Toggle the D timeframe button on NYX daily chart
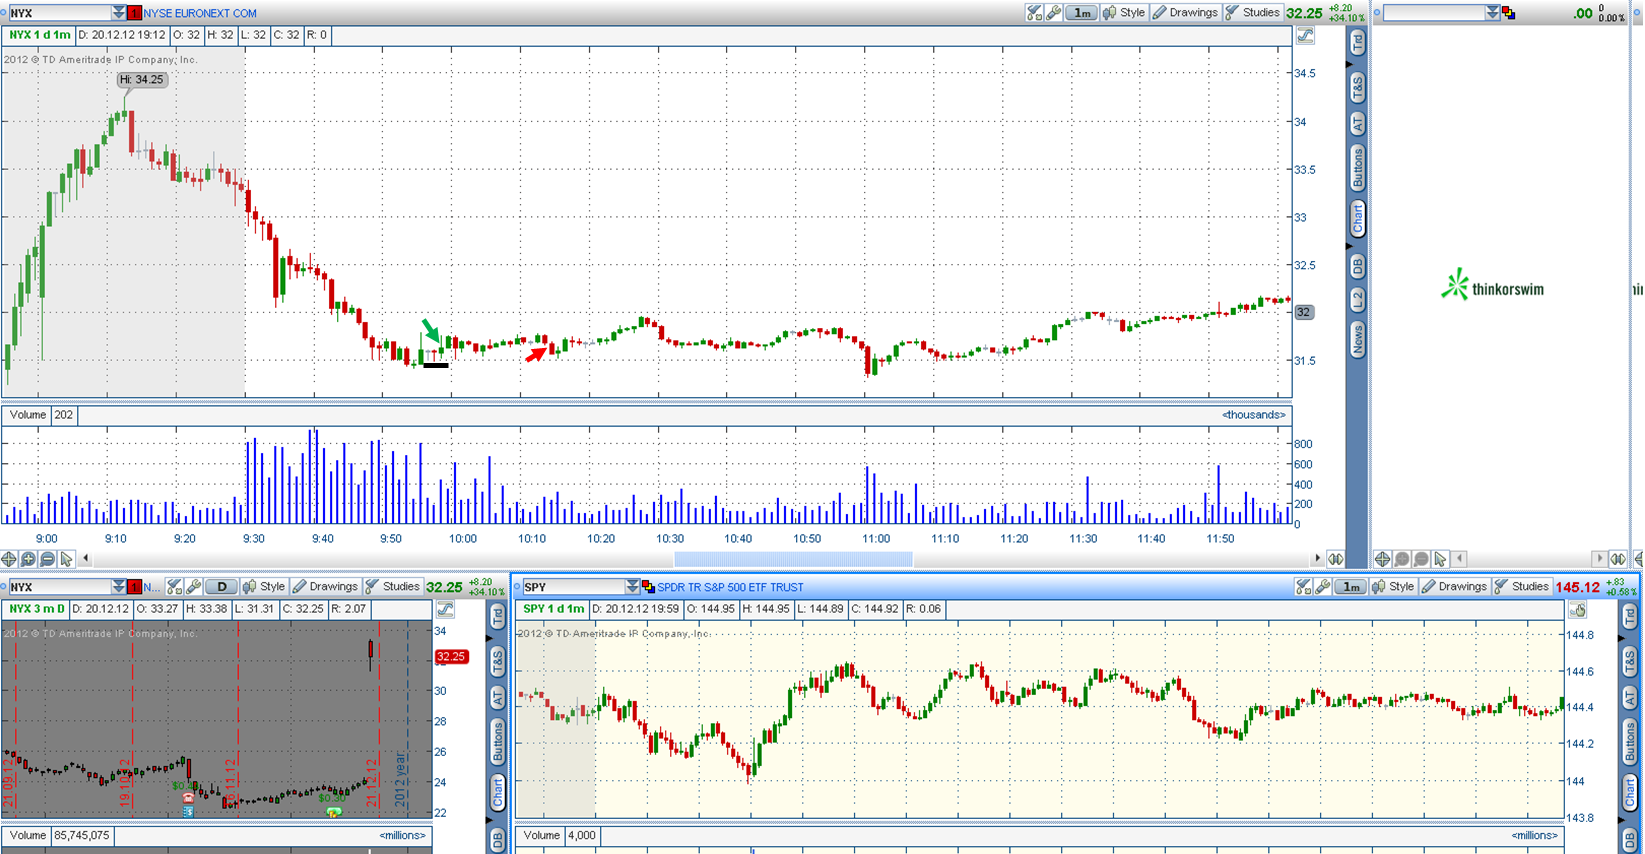This screenshot has width=1645, height=854. point(221,587)
